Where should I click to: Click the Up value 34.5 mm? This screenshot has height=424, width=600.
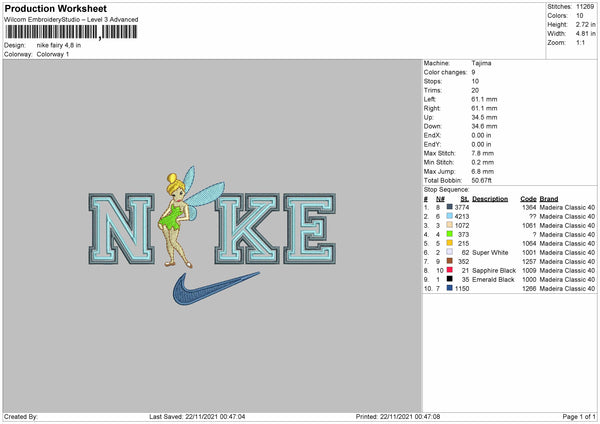click(484, 117)
